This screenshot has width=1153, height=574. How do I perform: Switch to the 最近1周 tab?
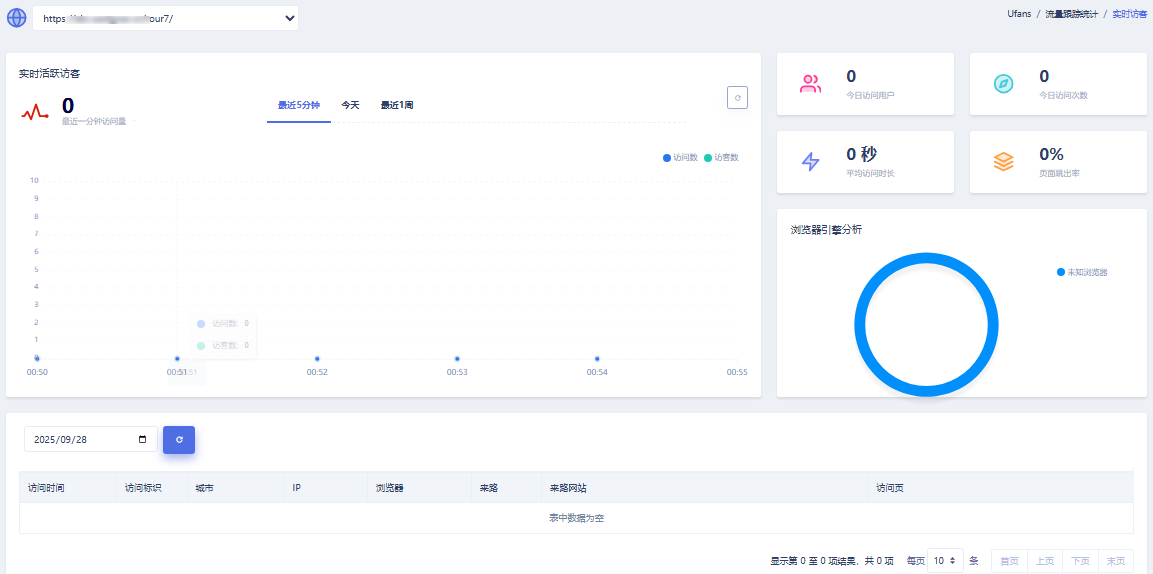click(397, 105)
